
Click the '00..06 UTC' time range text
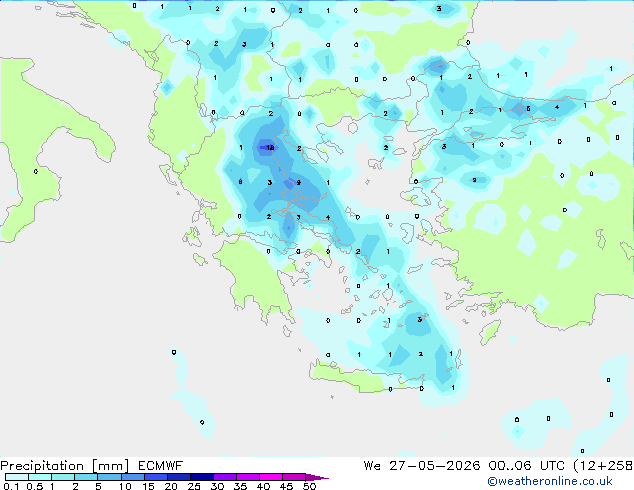coord(526,466)
